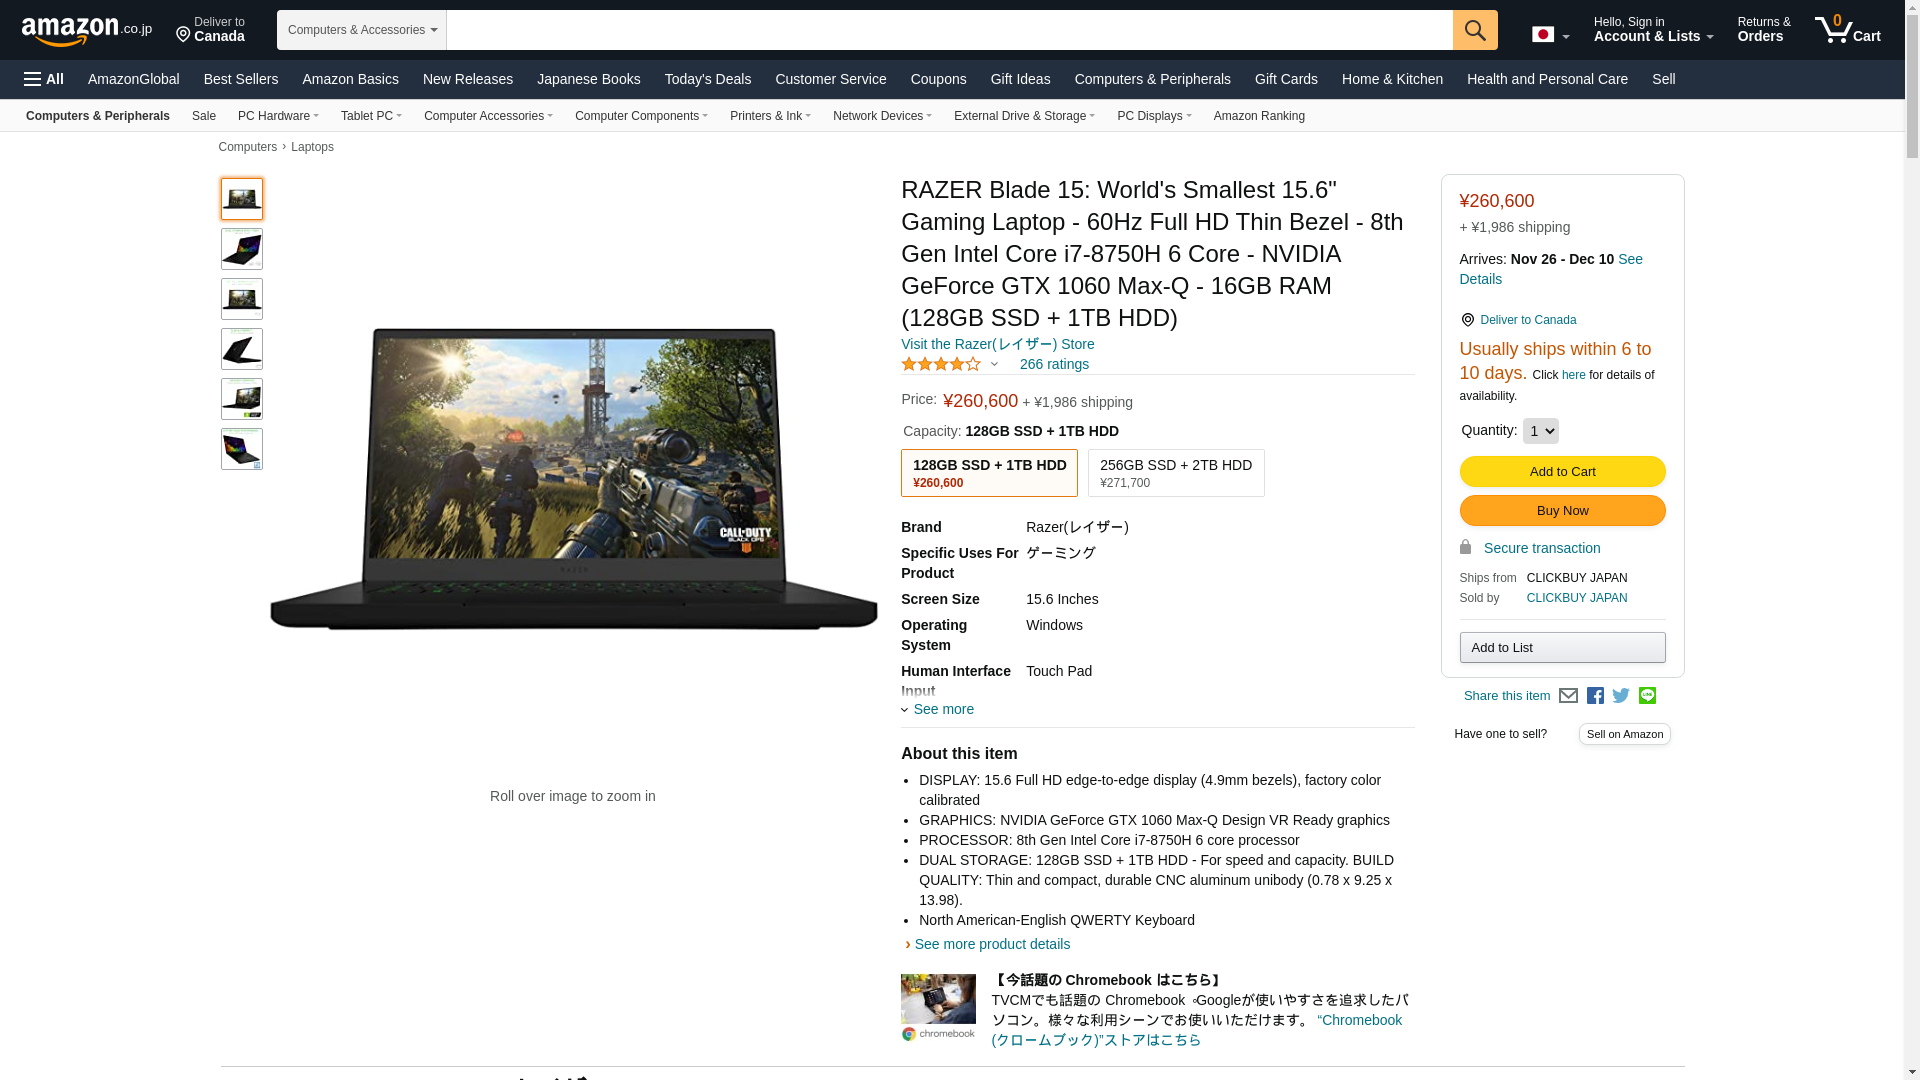1920x1080 pixels.
Task: Open Today's Deals in the navigation bar
Action: 708,79
